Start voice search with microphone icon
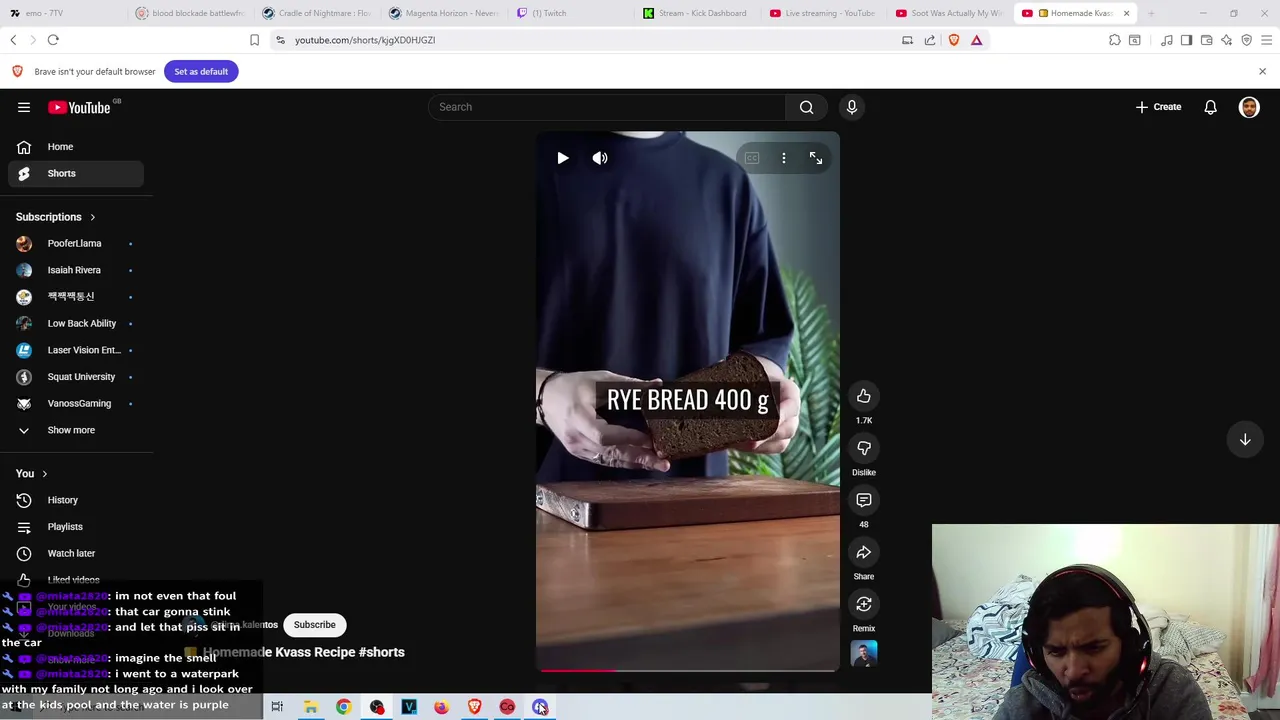The width and height of the screenshot is (1280, 720). (852, 107)
